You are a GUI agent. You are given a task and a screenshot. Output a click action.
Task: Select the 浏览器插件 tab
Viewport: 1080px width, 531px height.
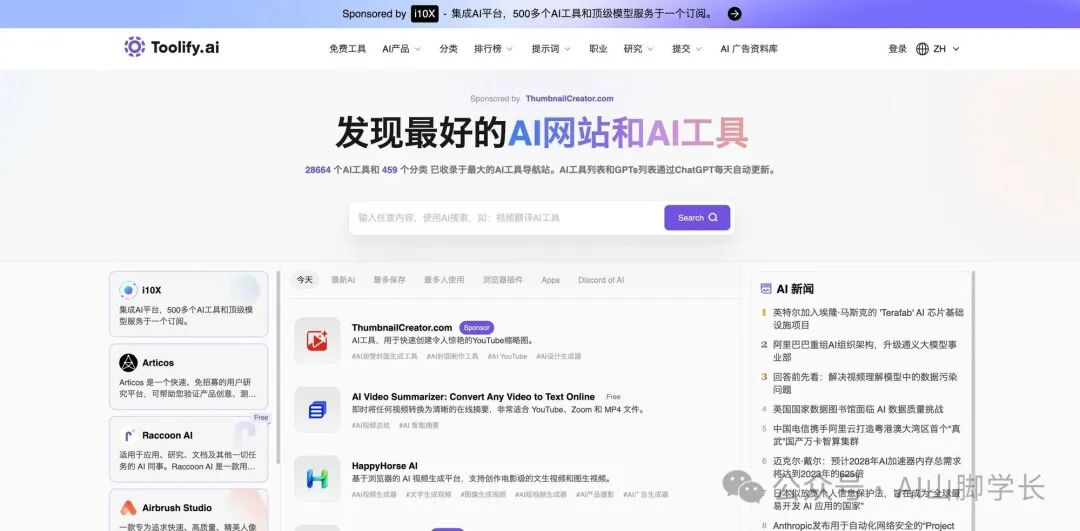pos(503,280)
